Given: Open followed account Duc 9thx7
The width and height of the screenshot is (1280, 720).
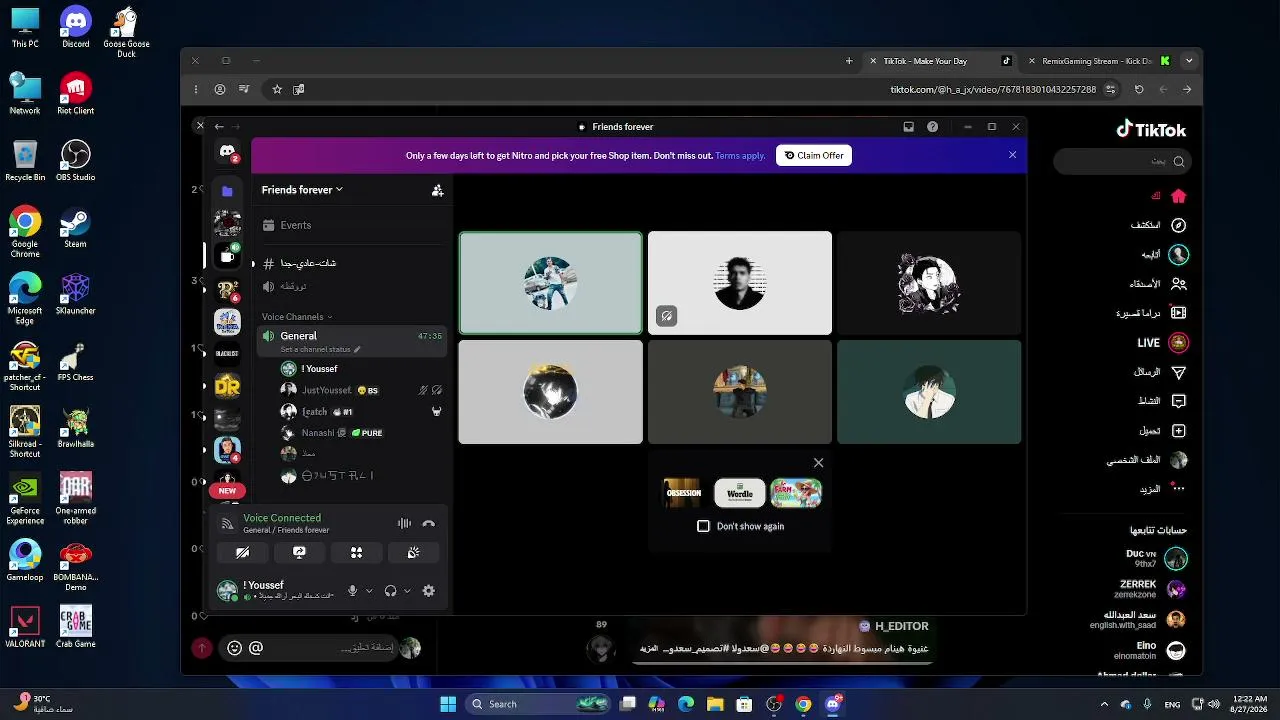Looking at the screenshot, I should (x=1155, y=559).
